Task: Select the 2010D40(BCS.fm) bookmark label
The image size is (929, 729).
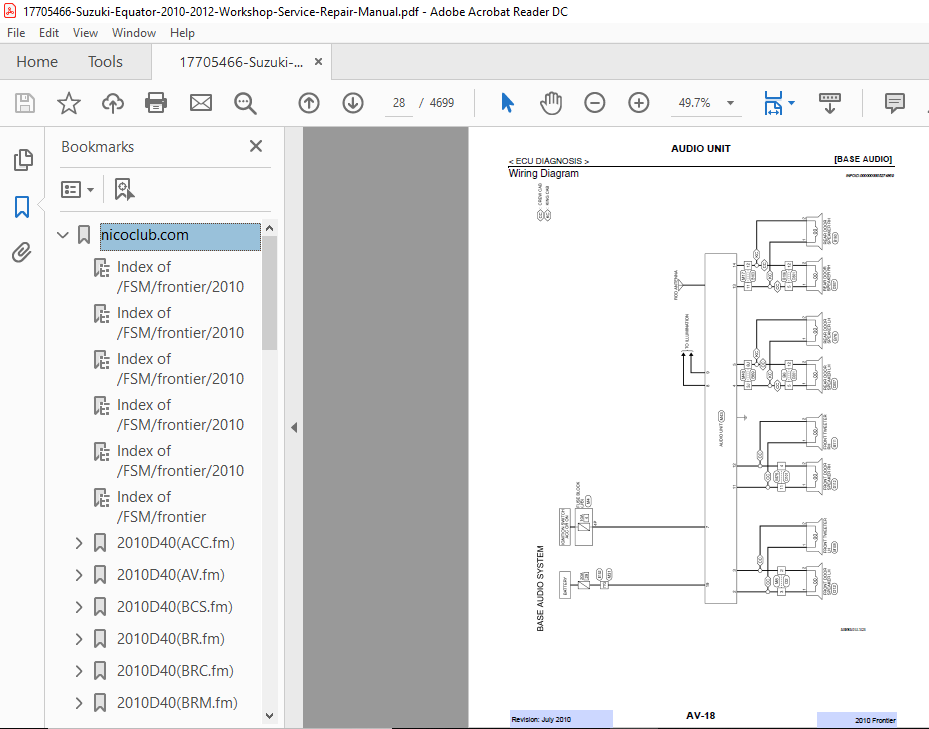Action: click(175, 607)
